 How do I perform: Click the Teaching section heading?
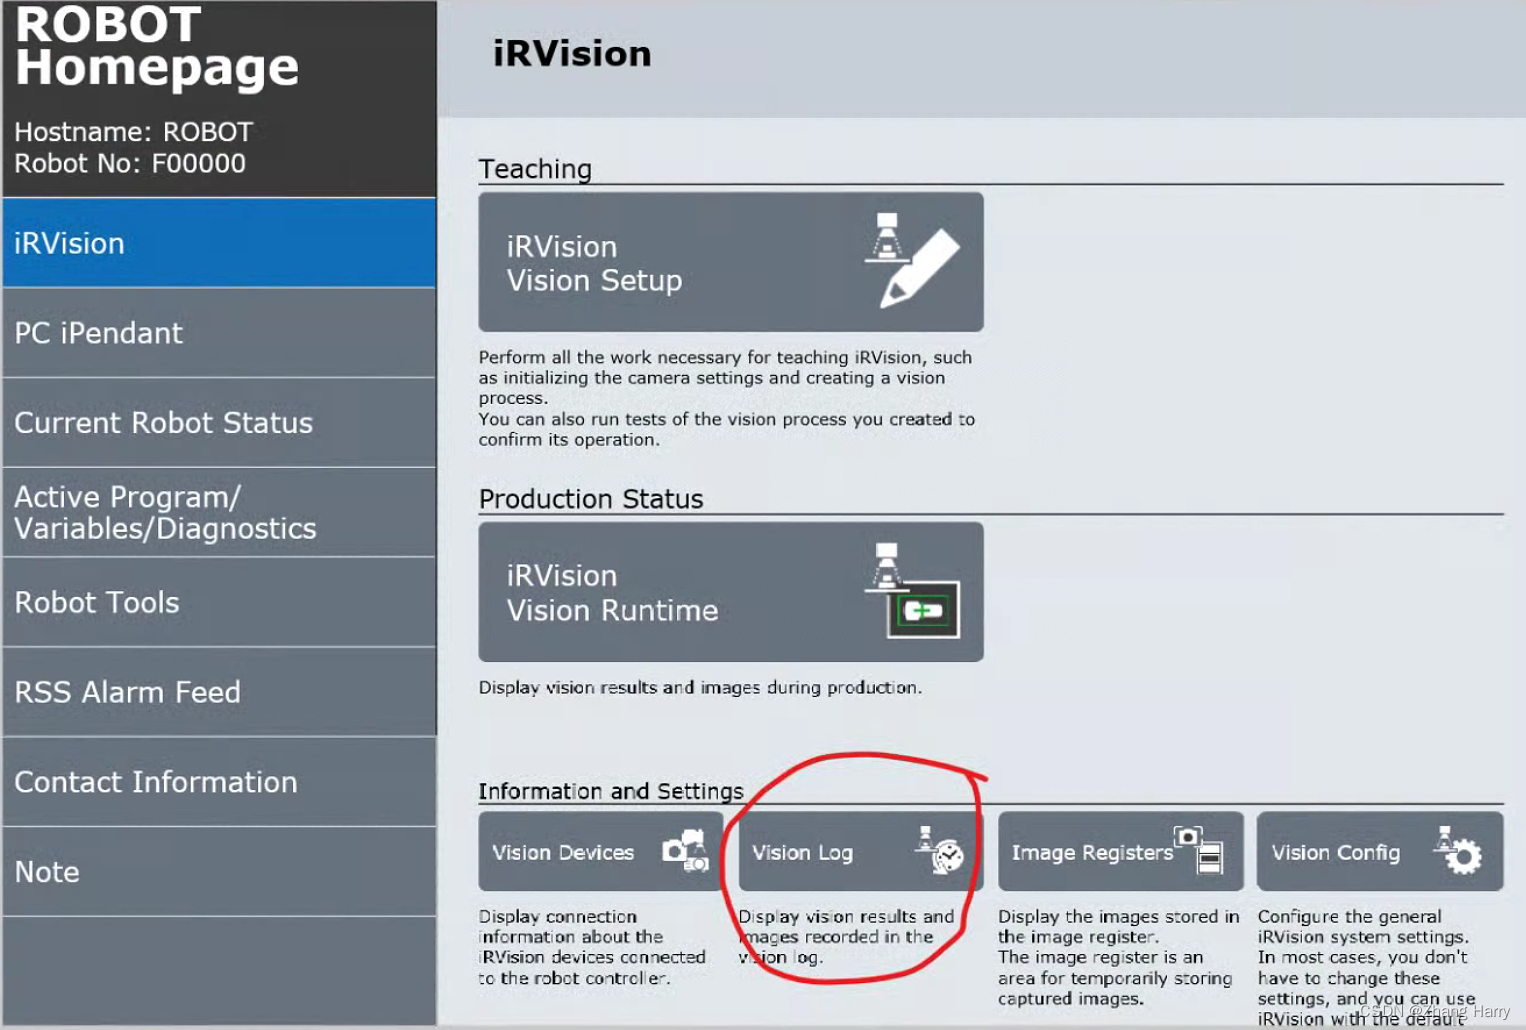pos(535,169)
